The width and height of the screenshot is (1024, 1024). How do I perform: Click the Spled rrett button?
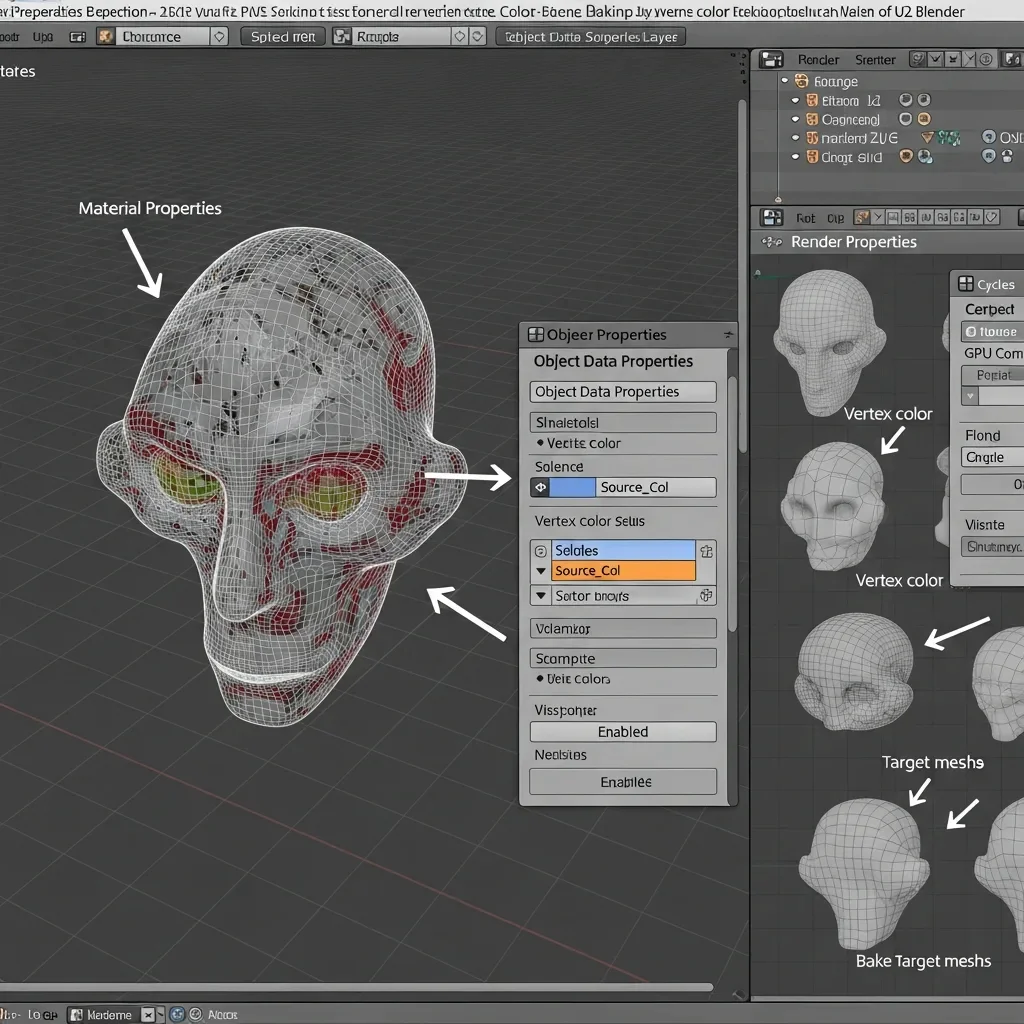[283, 36]
